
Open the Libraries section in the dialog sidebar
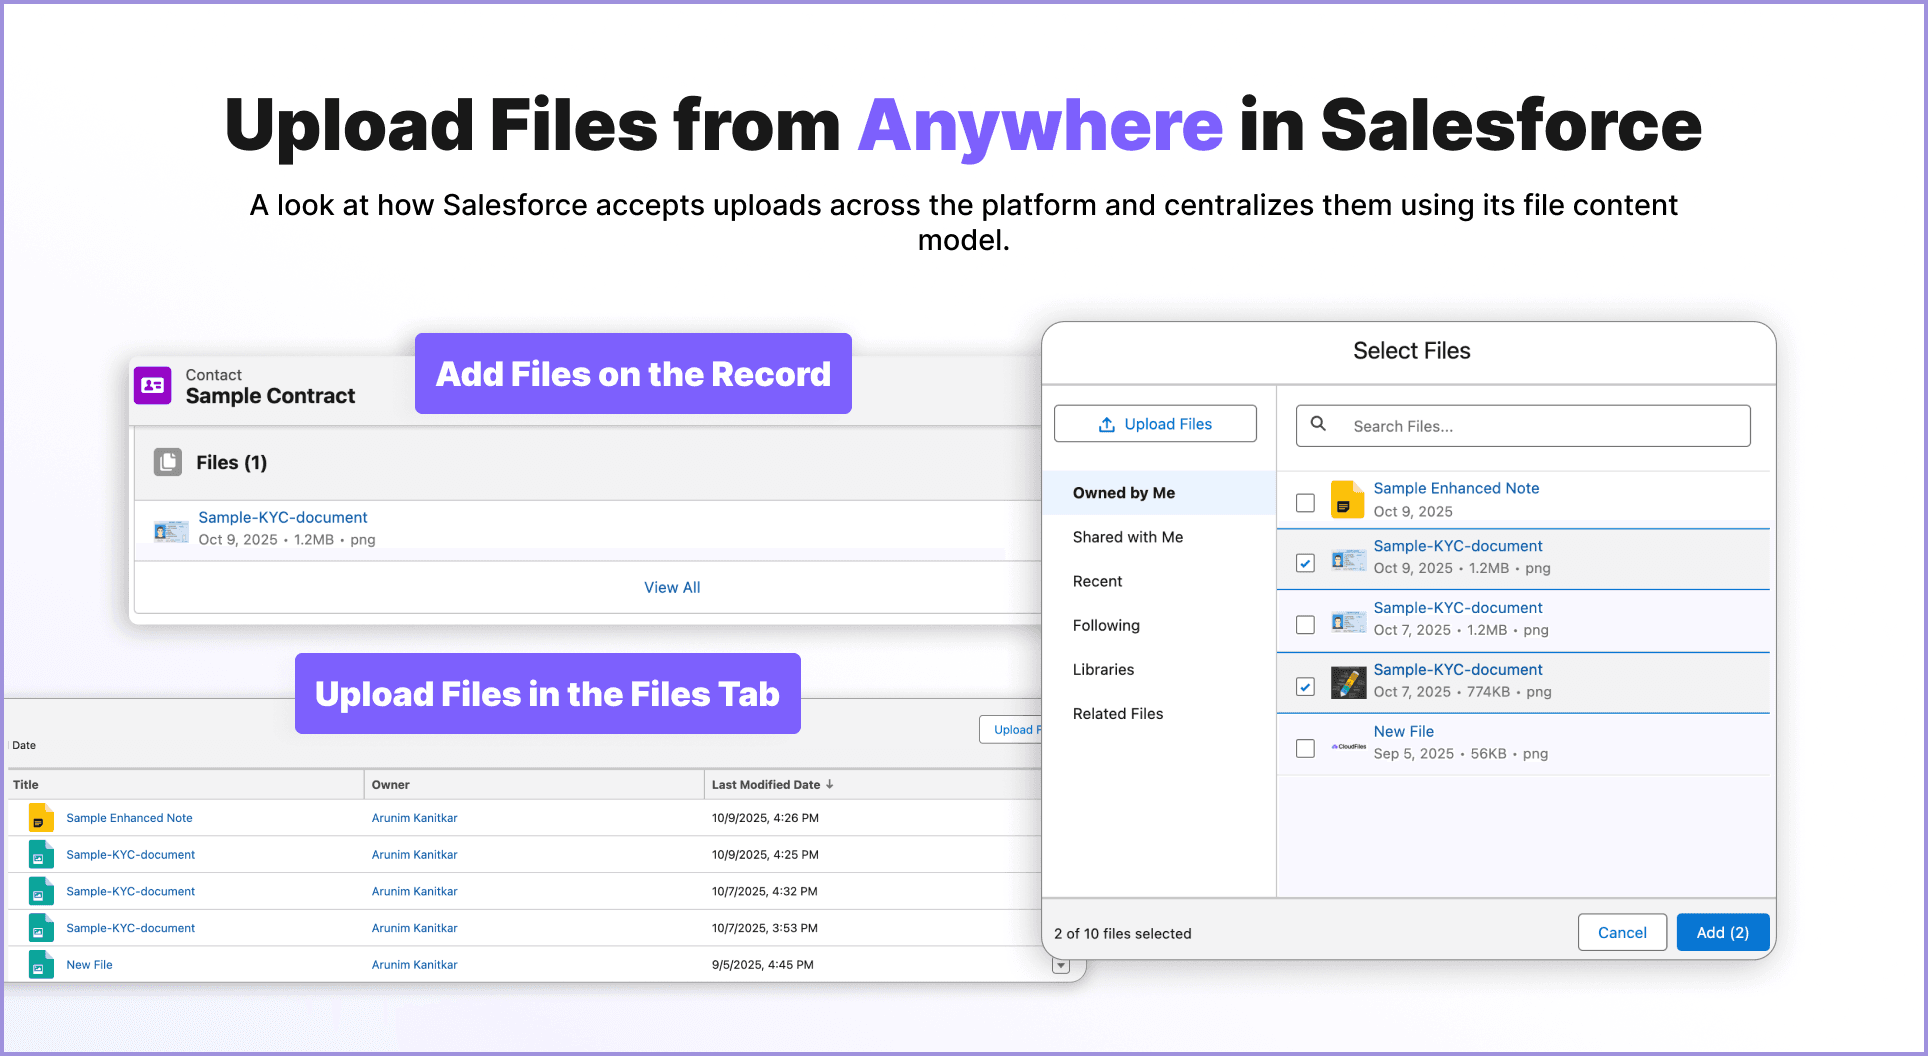(x=1103, y=669)
